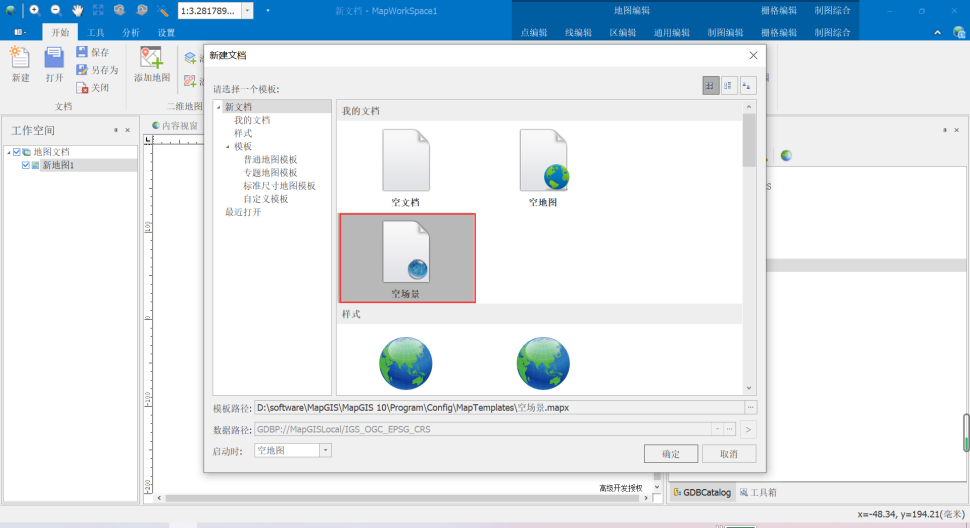
Task: Click the 取消 button
Action: pyautogui.click(x=729, y=454)
